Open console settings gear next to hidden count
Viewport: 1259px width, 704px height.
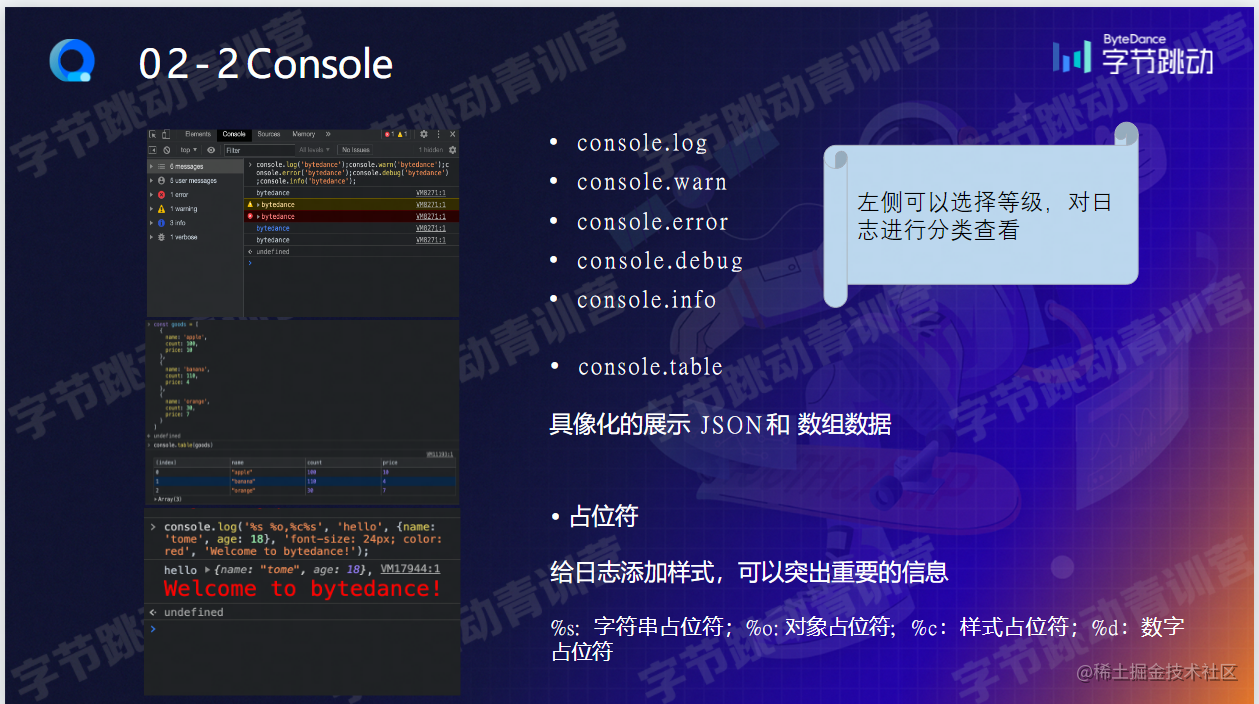tap(452, 150)
